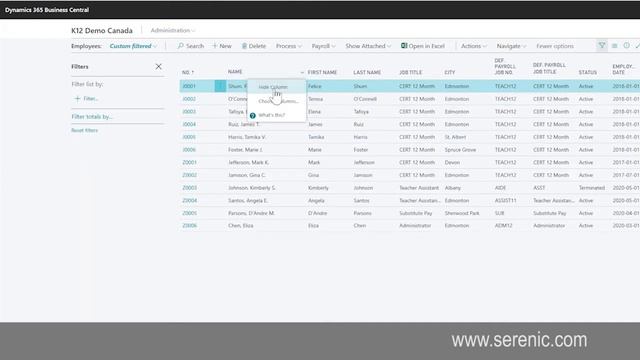Select the name cell Harris, Tamika V.
The image size is (640, 360).
tap(247, 137)
